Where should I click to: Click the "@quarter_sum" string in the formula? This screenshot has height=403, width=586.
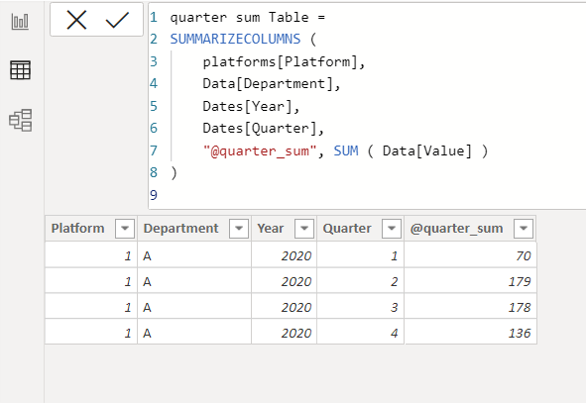click(x=259, y=151)
